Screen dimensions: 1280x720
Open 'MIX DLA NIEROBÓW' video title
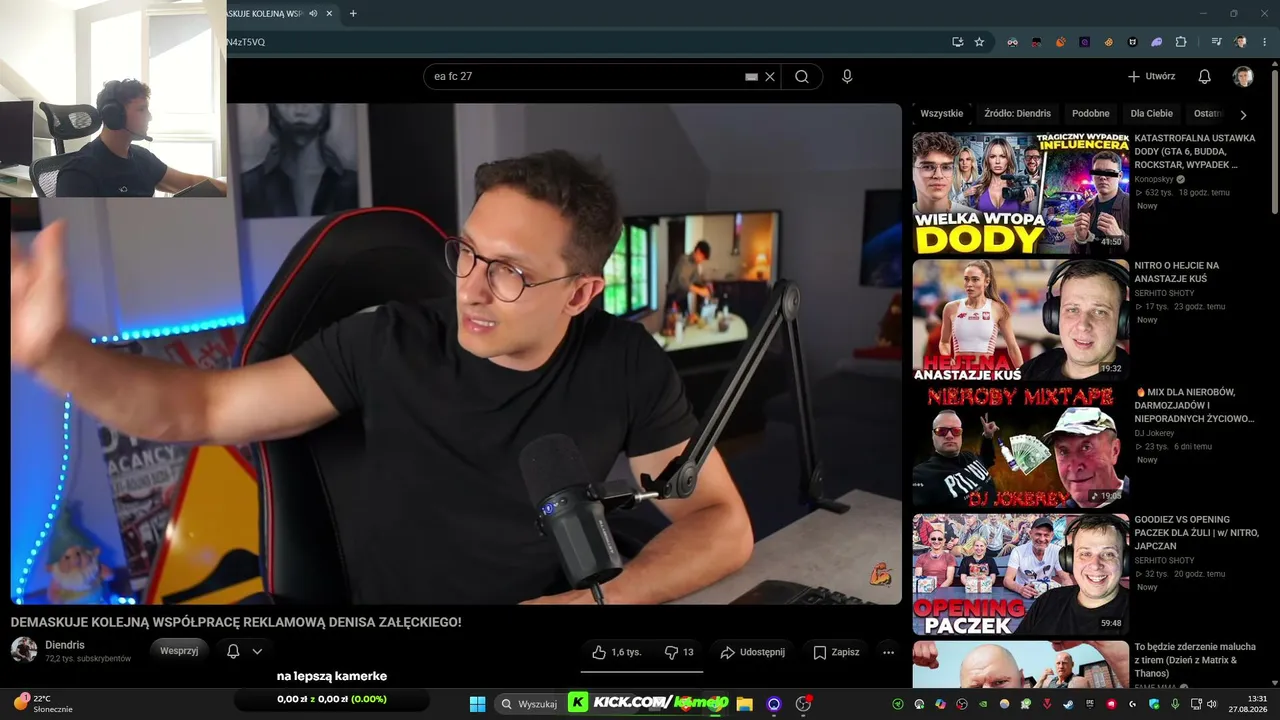pyautogui.click(x=1194, y=405)
